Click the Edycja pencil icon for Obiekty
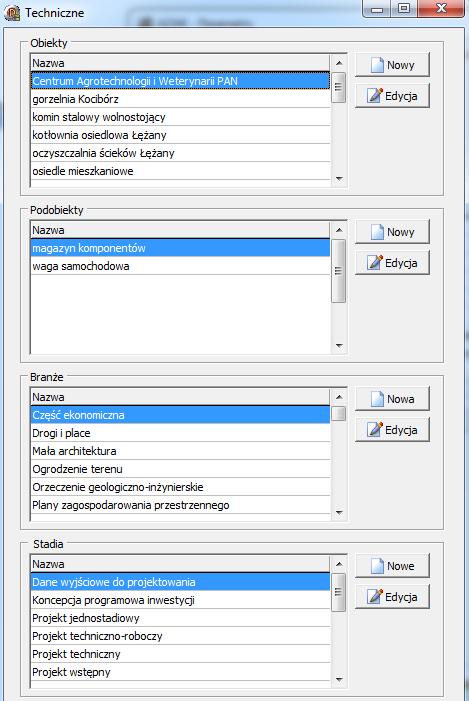This screenshot has height=701, width=469. pos(375,95)
